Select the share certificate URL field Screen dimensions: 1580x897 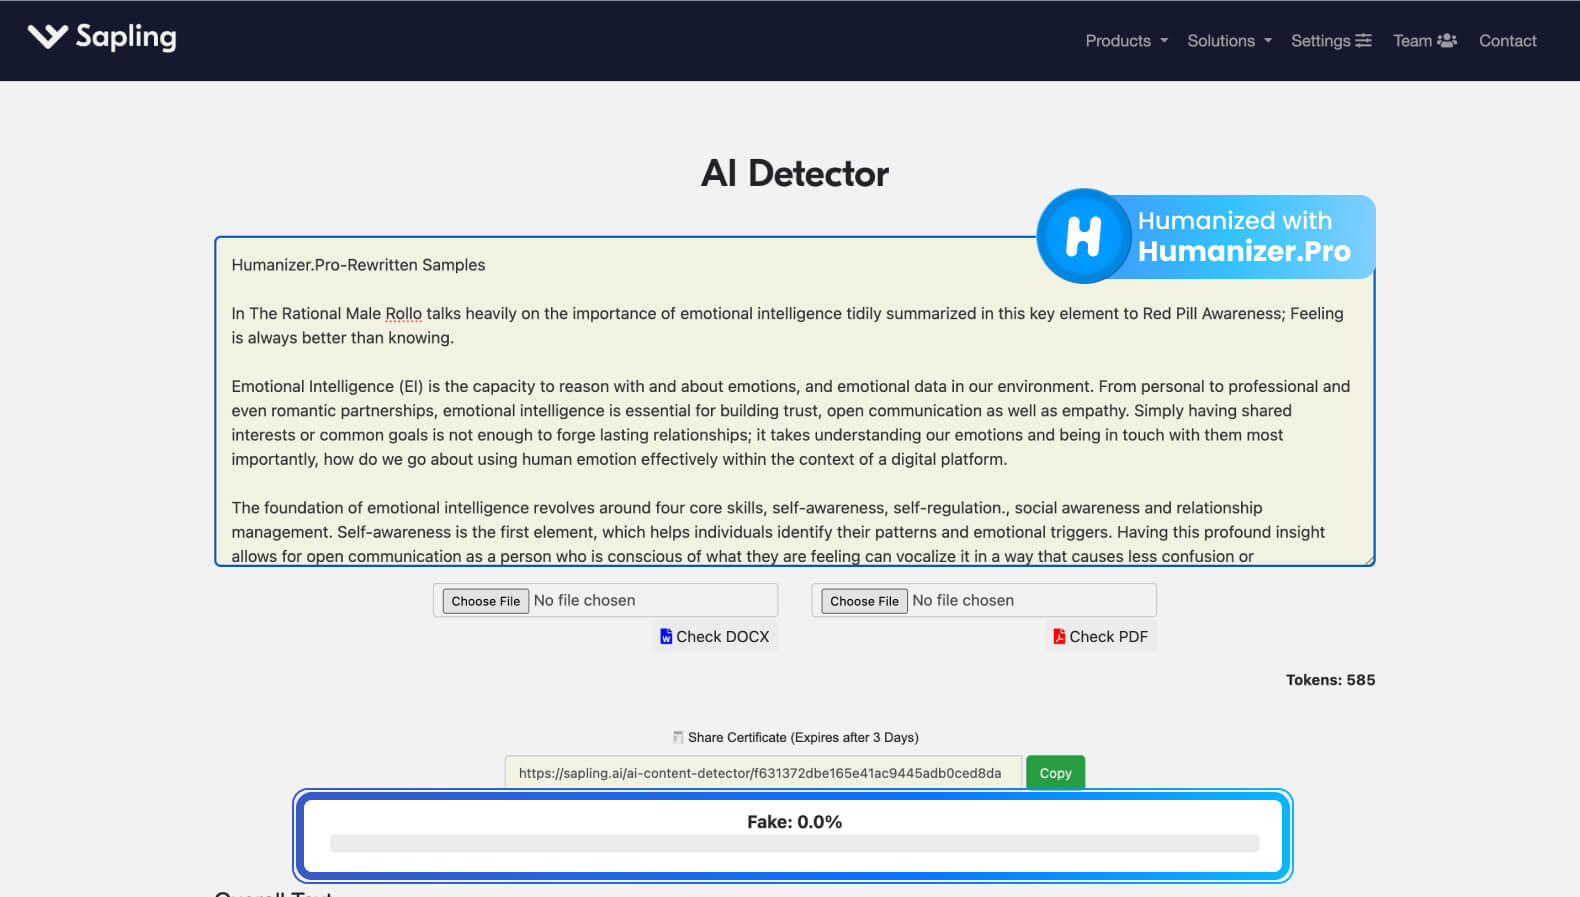764,773
